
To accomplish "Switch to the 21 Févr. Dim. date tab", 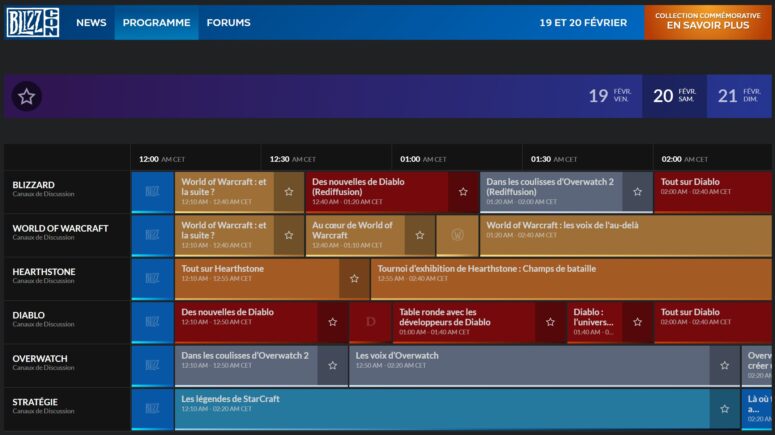I will [739, 96].
